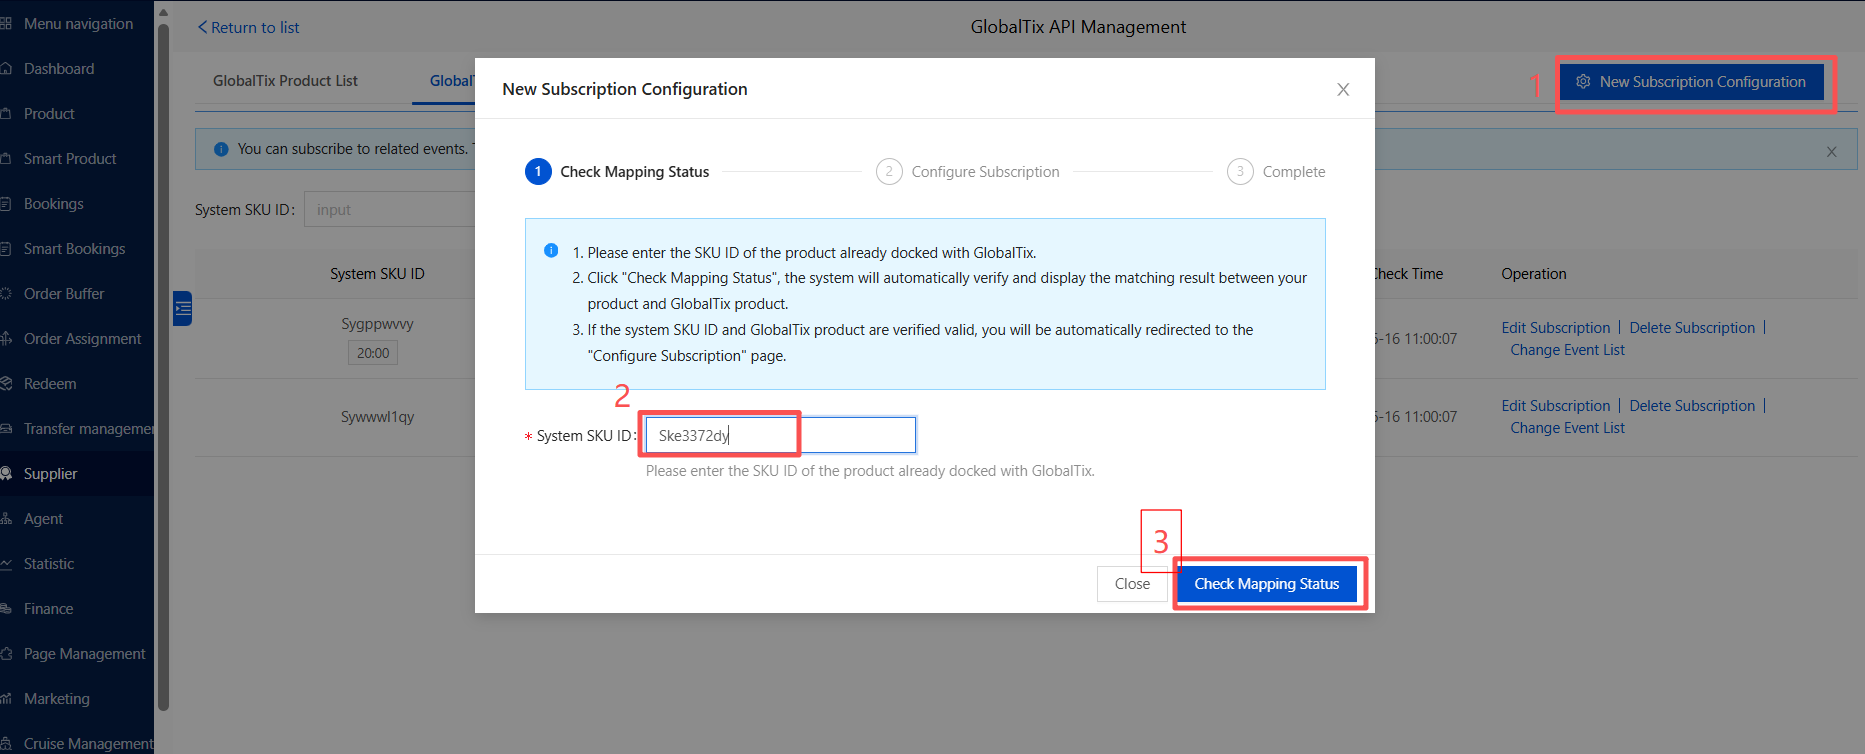This screenshot has height=754, width=1865.
Task: Click the info icon in instruction box
Action: [551, 251]
